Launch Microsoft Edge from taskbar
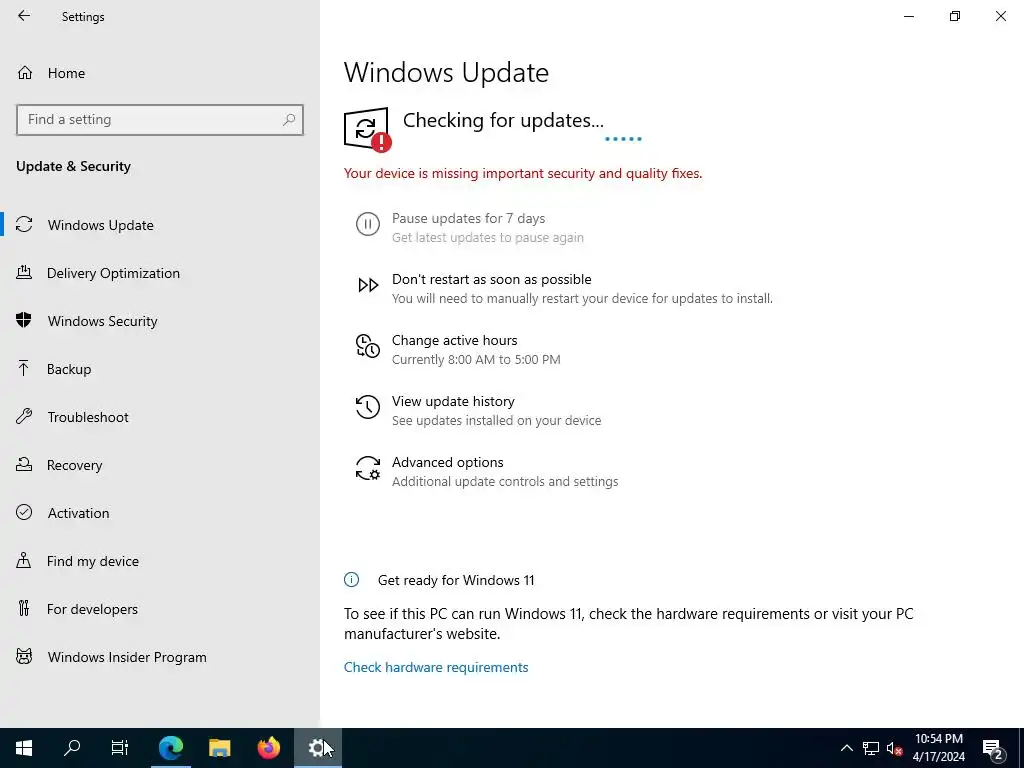 click(x=171, y=748)
